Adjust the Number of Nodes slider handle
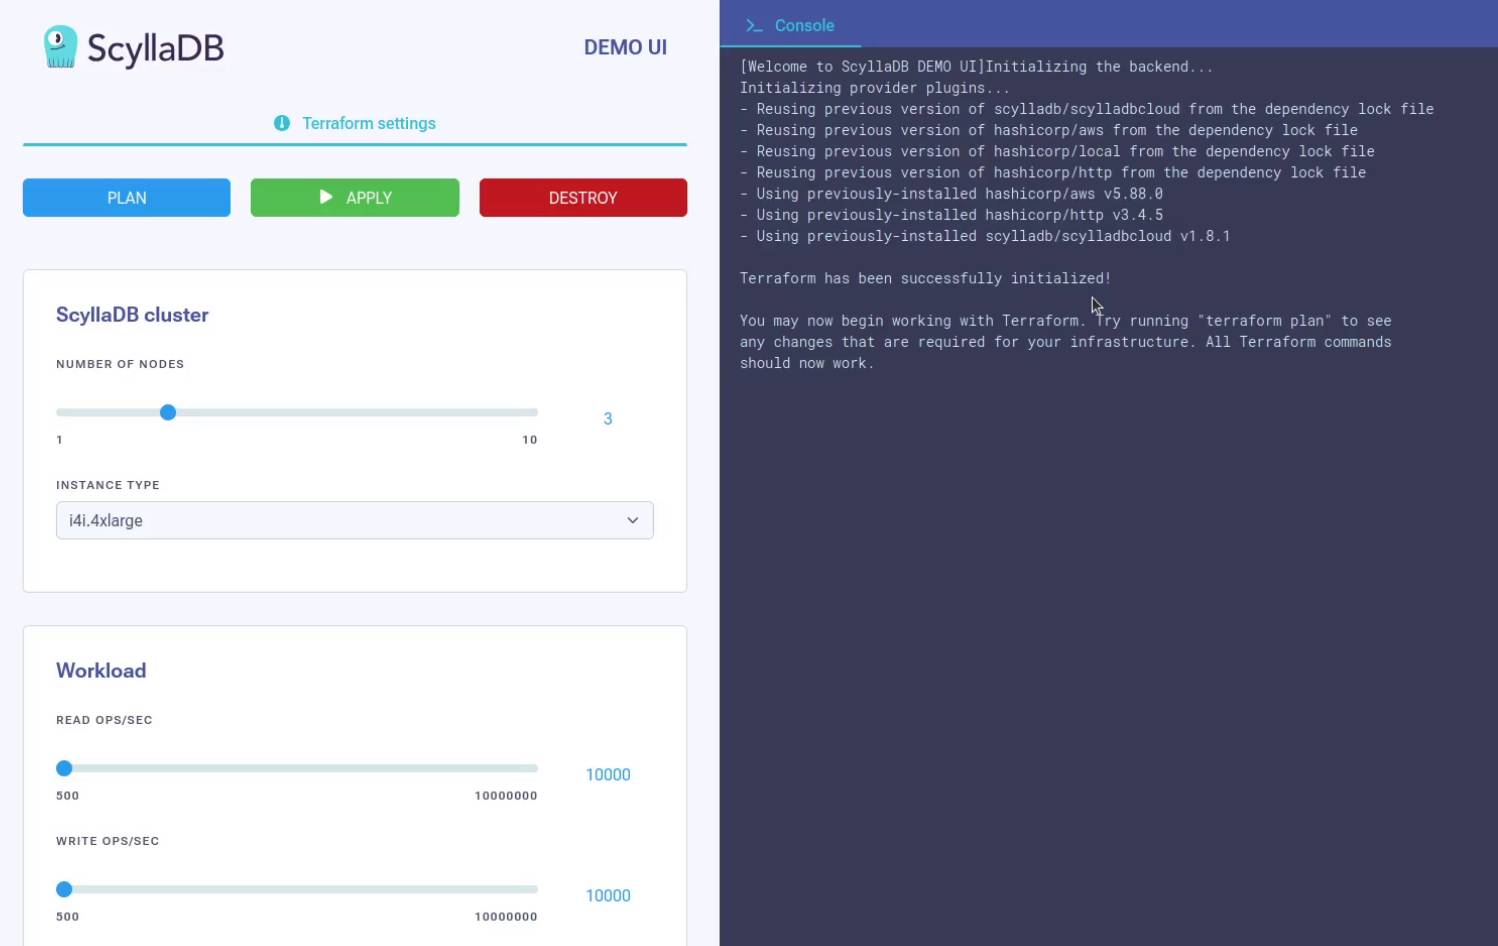The image size is (1498, 946). pos(168,412)
